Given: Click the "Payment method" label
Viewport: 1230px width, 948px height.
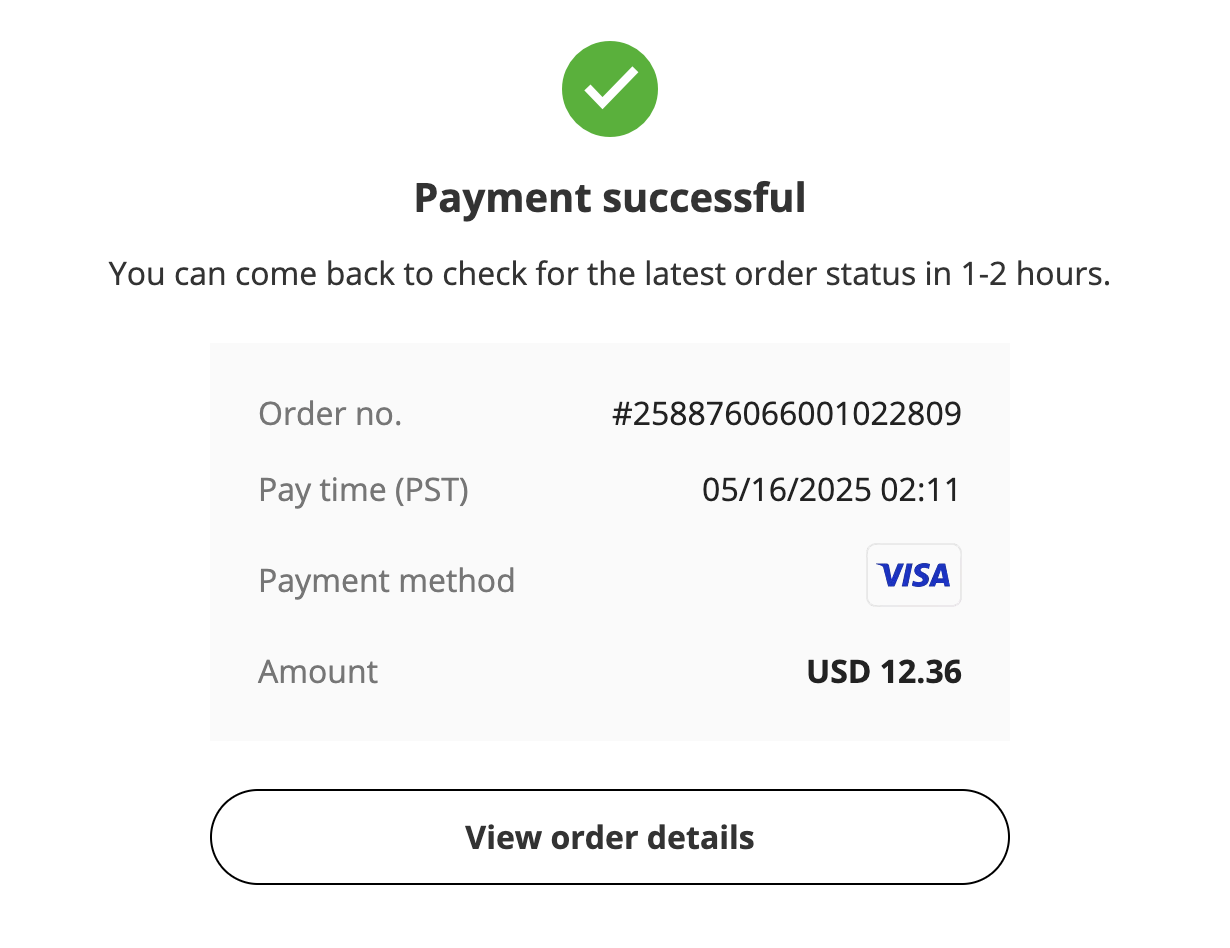Looking at the screenshot, I should click(x=386, y=580).
